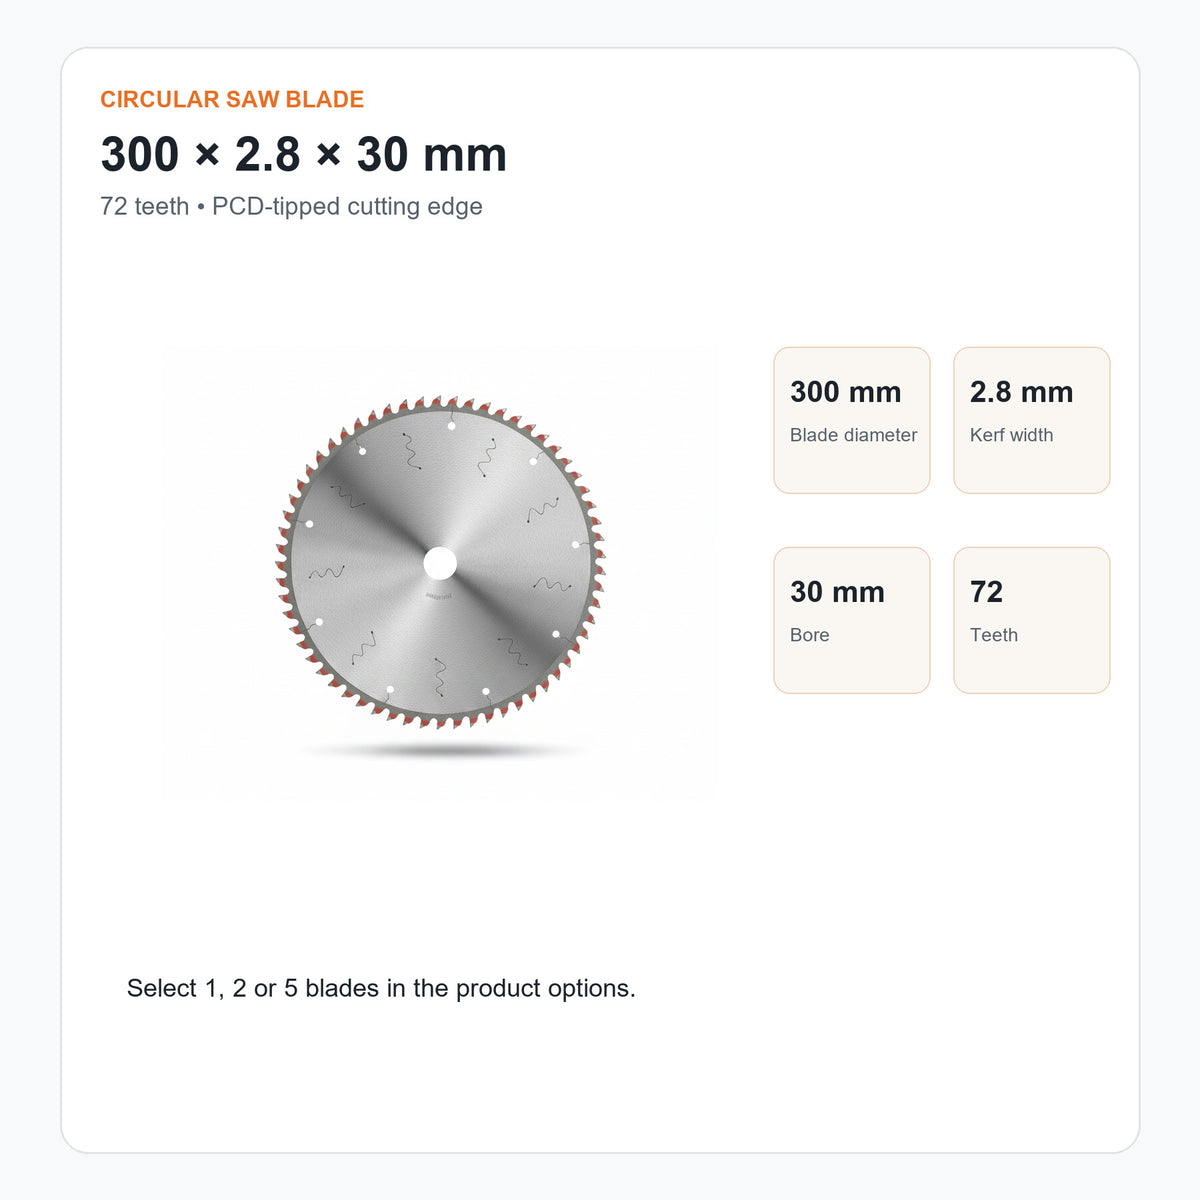Click the small engraving below the bore hole
Screen dimensions: 1200x1200
click(439, 595)
